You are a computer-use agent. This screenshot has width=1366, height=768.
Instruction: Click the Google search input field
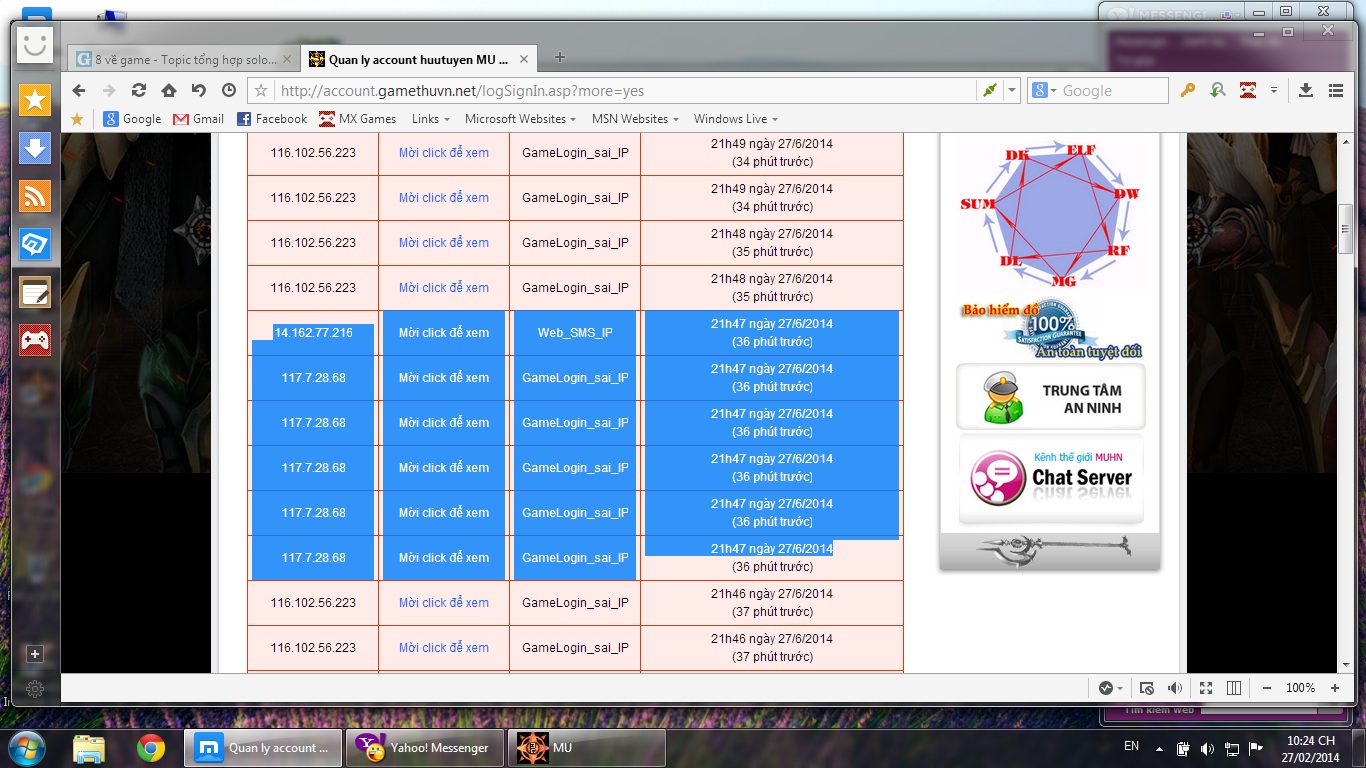pos(1110,91)
